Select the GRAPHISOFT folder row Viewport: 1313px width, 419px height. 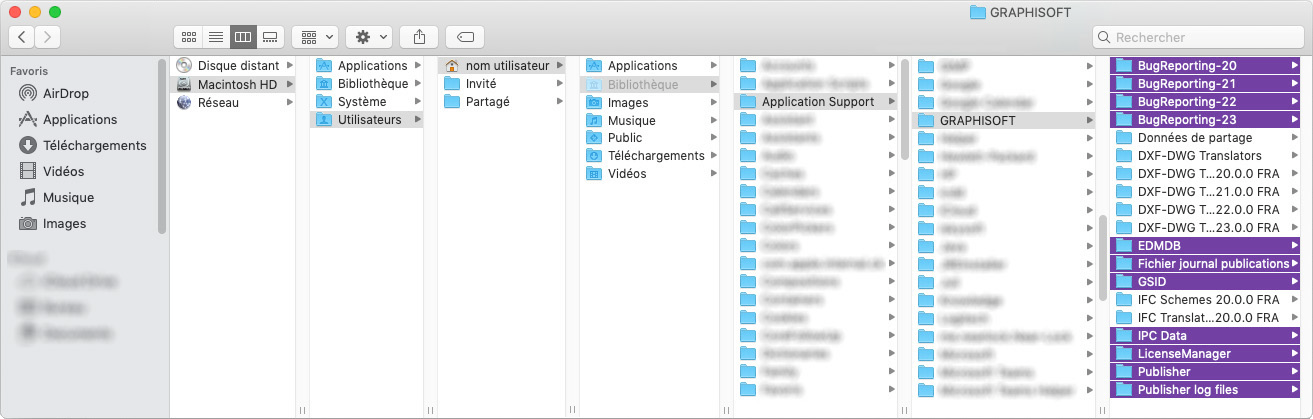(1002, 120)
